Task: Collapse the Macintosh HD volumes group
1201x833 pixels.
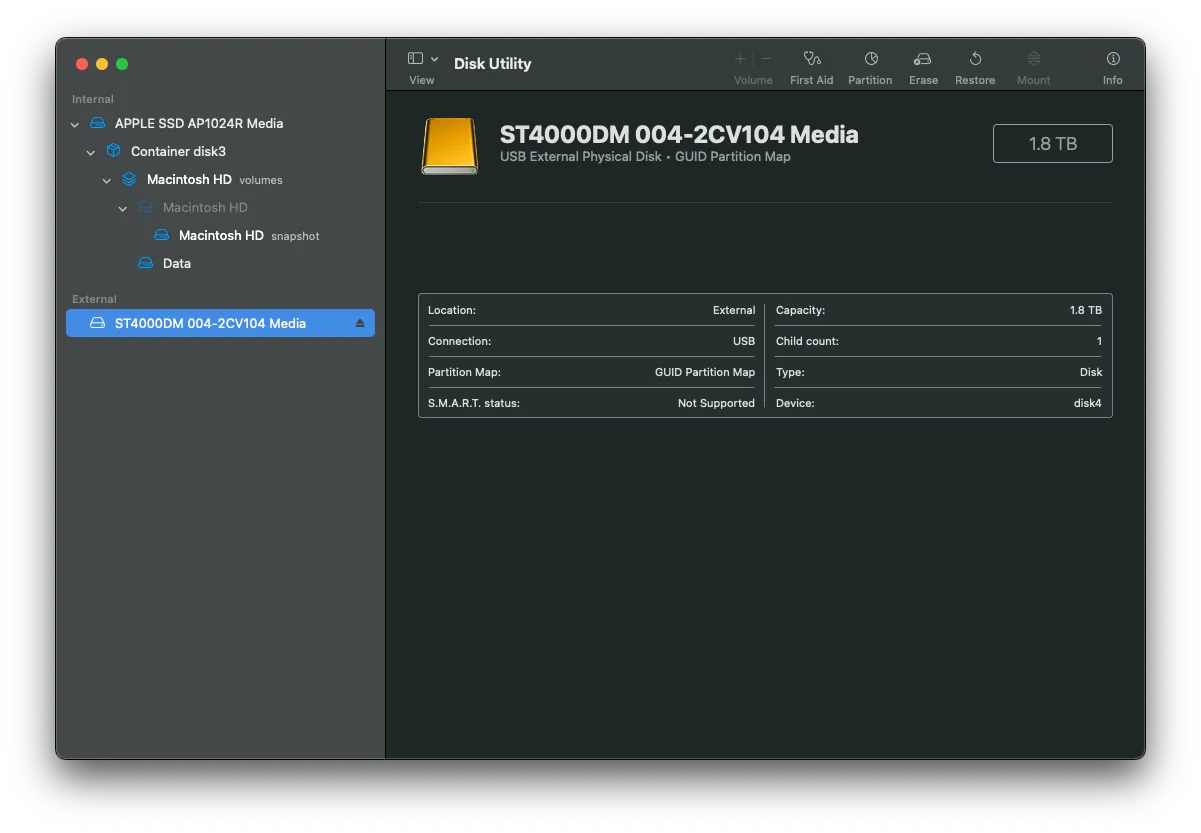Action: click(x=107, y=180)
